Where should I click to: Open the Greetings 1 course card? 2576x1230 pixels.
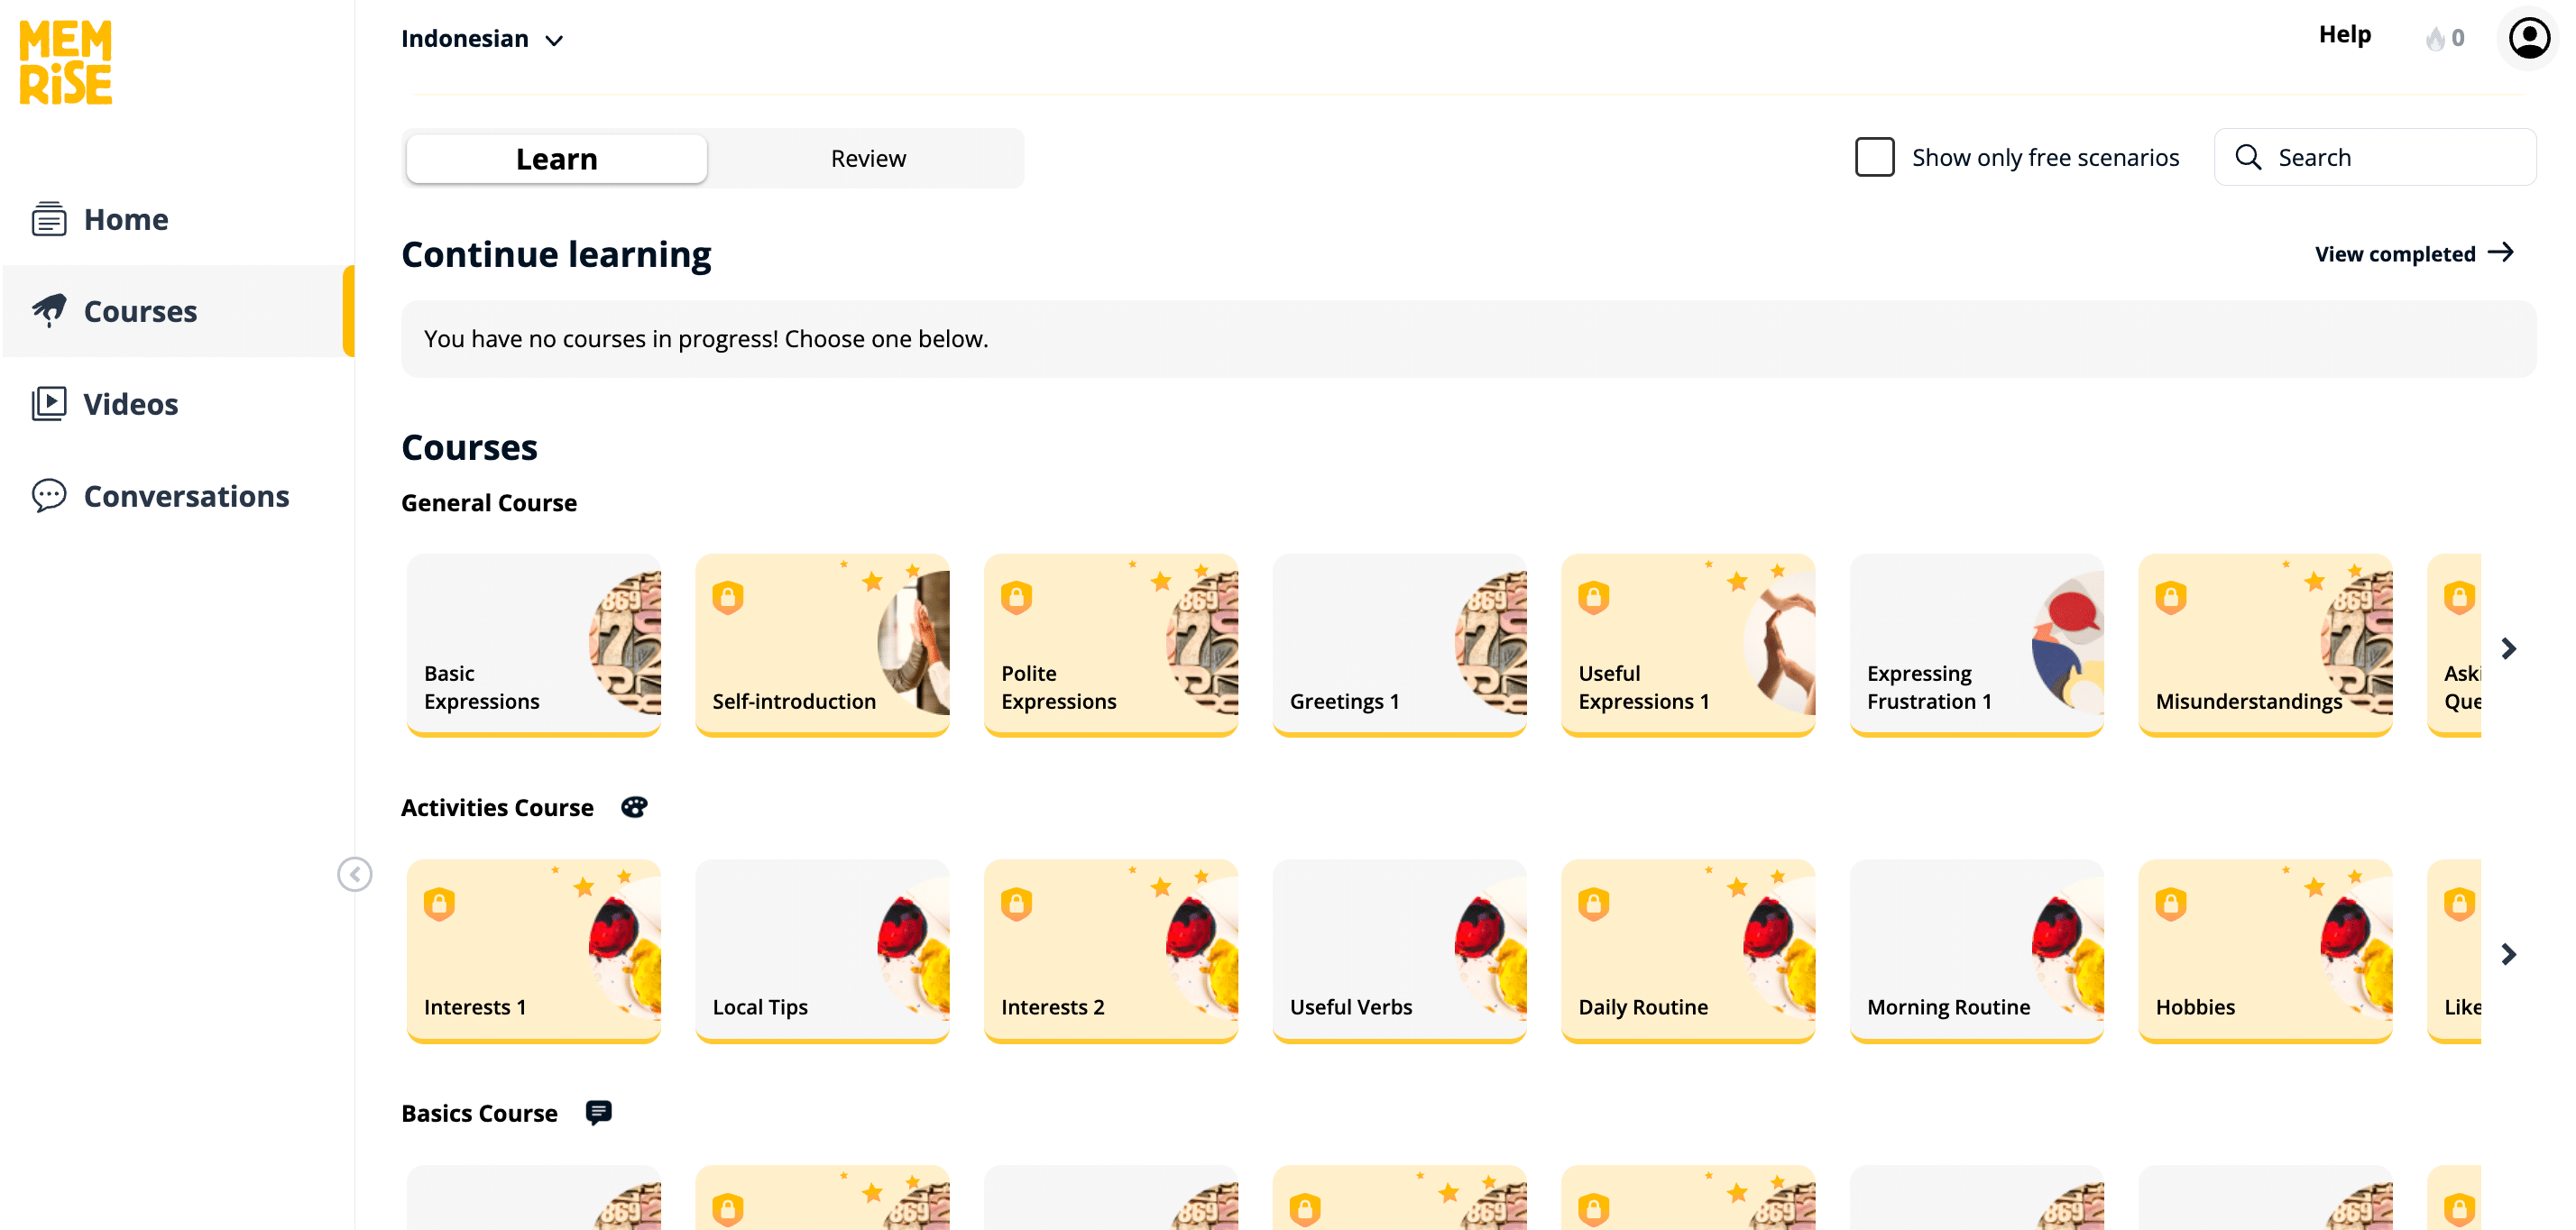(x=1398, y=645)
